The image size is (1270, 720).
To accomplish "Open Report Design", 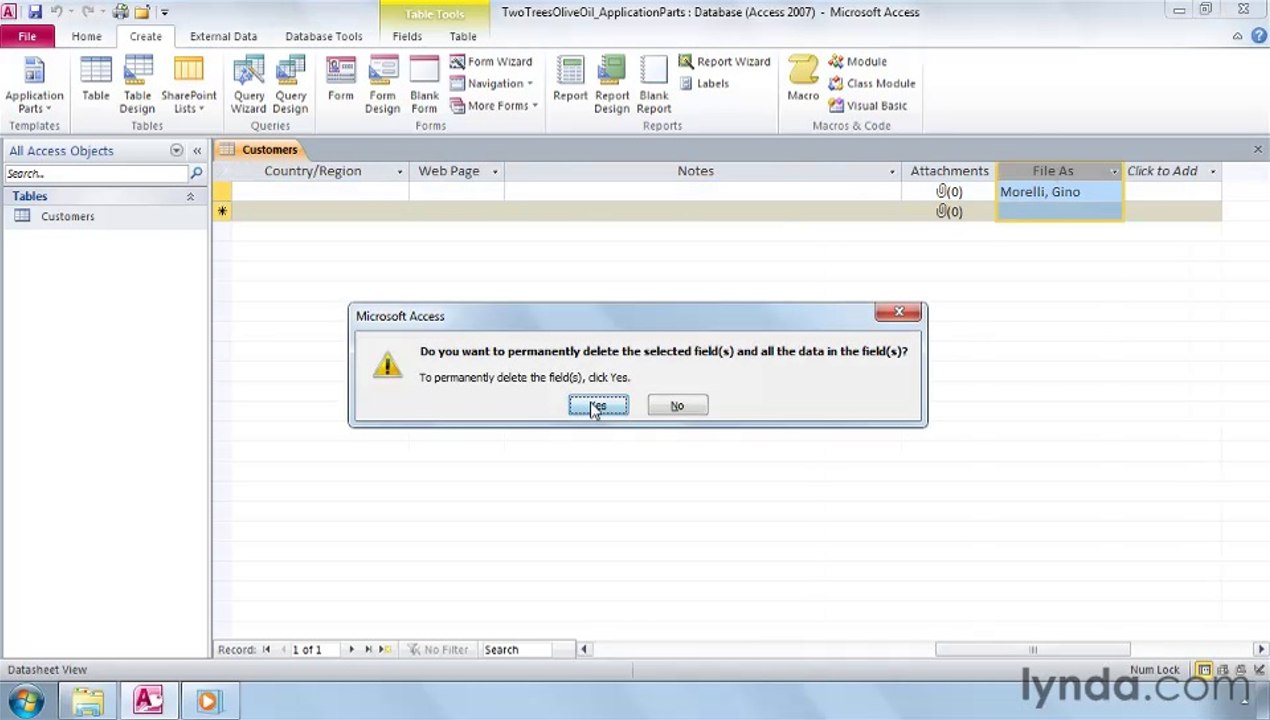I will pos(612,86).
